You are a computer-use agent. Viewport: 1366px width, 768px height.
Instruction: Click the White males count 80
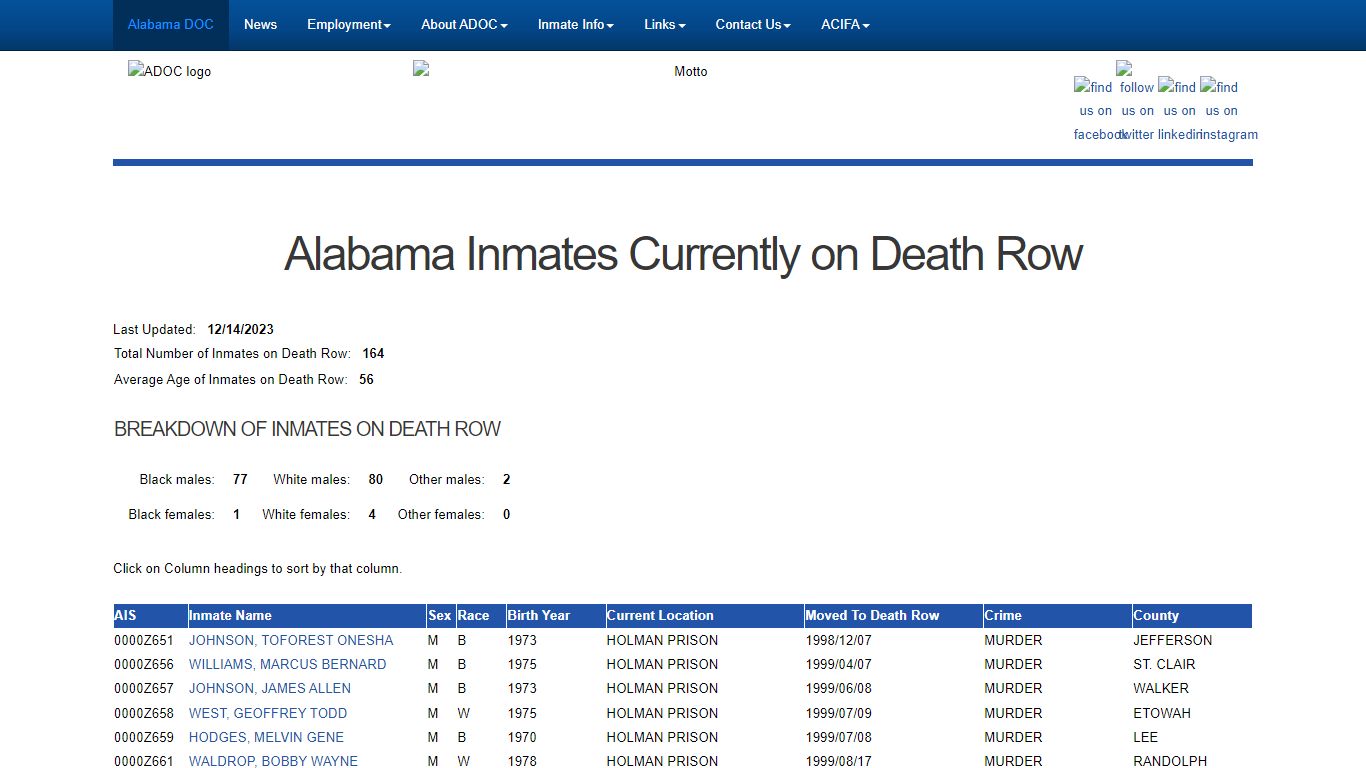tap(375, 479)
